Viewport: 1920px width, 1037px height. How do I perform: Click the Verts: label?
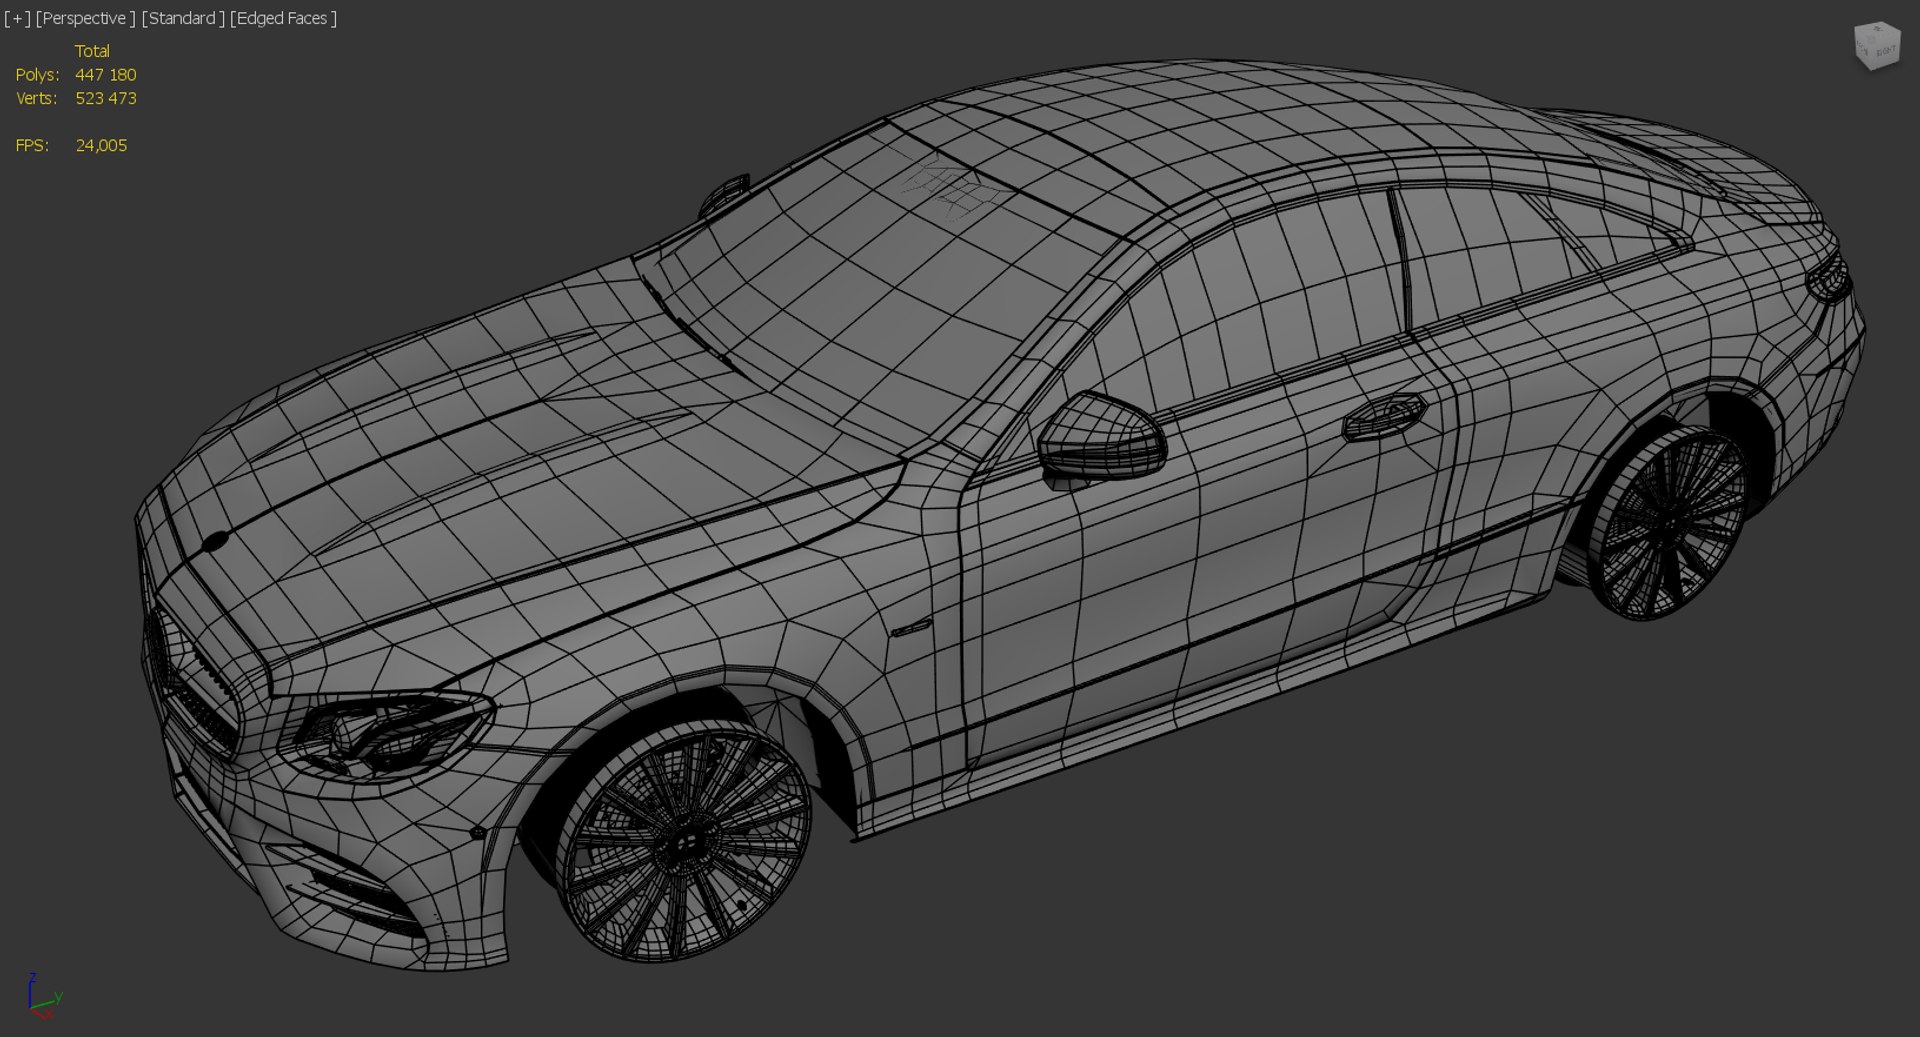pyautogui.click(x=36, y=98)
